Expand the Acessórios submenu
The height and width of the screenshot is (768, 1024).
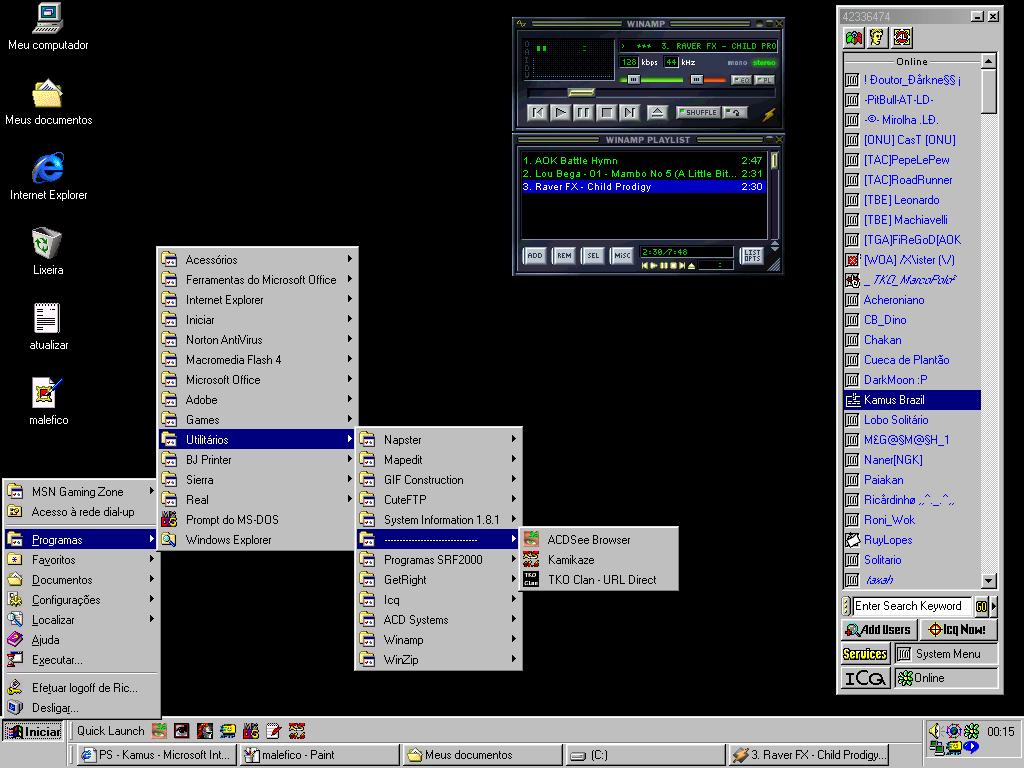[x=258, y=259]
